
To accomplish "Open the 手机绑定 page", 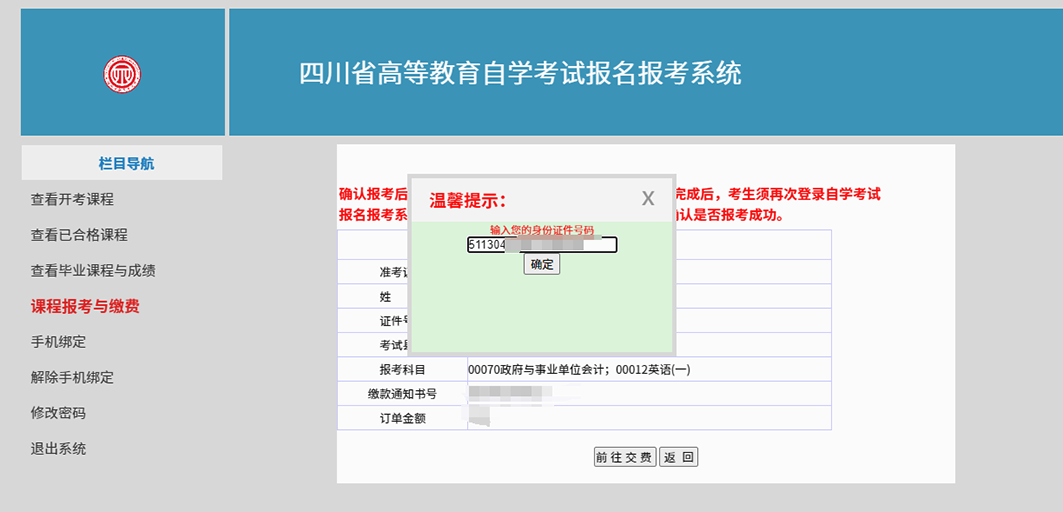I will 58,342.
